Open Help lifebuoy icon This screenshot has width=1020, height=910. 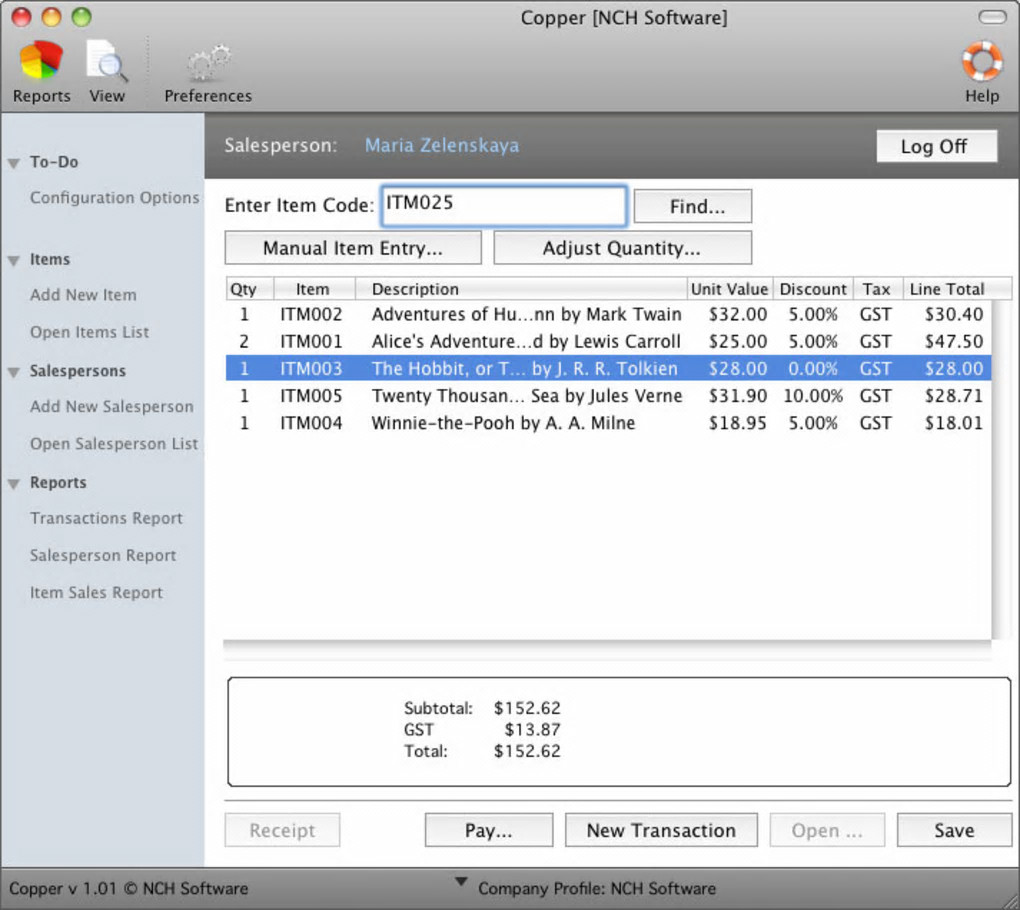pos(982,62)
